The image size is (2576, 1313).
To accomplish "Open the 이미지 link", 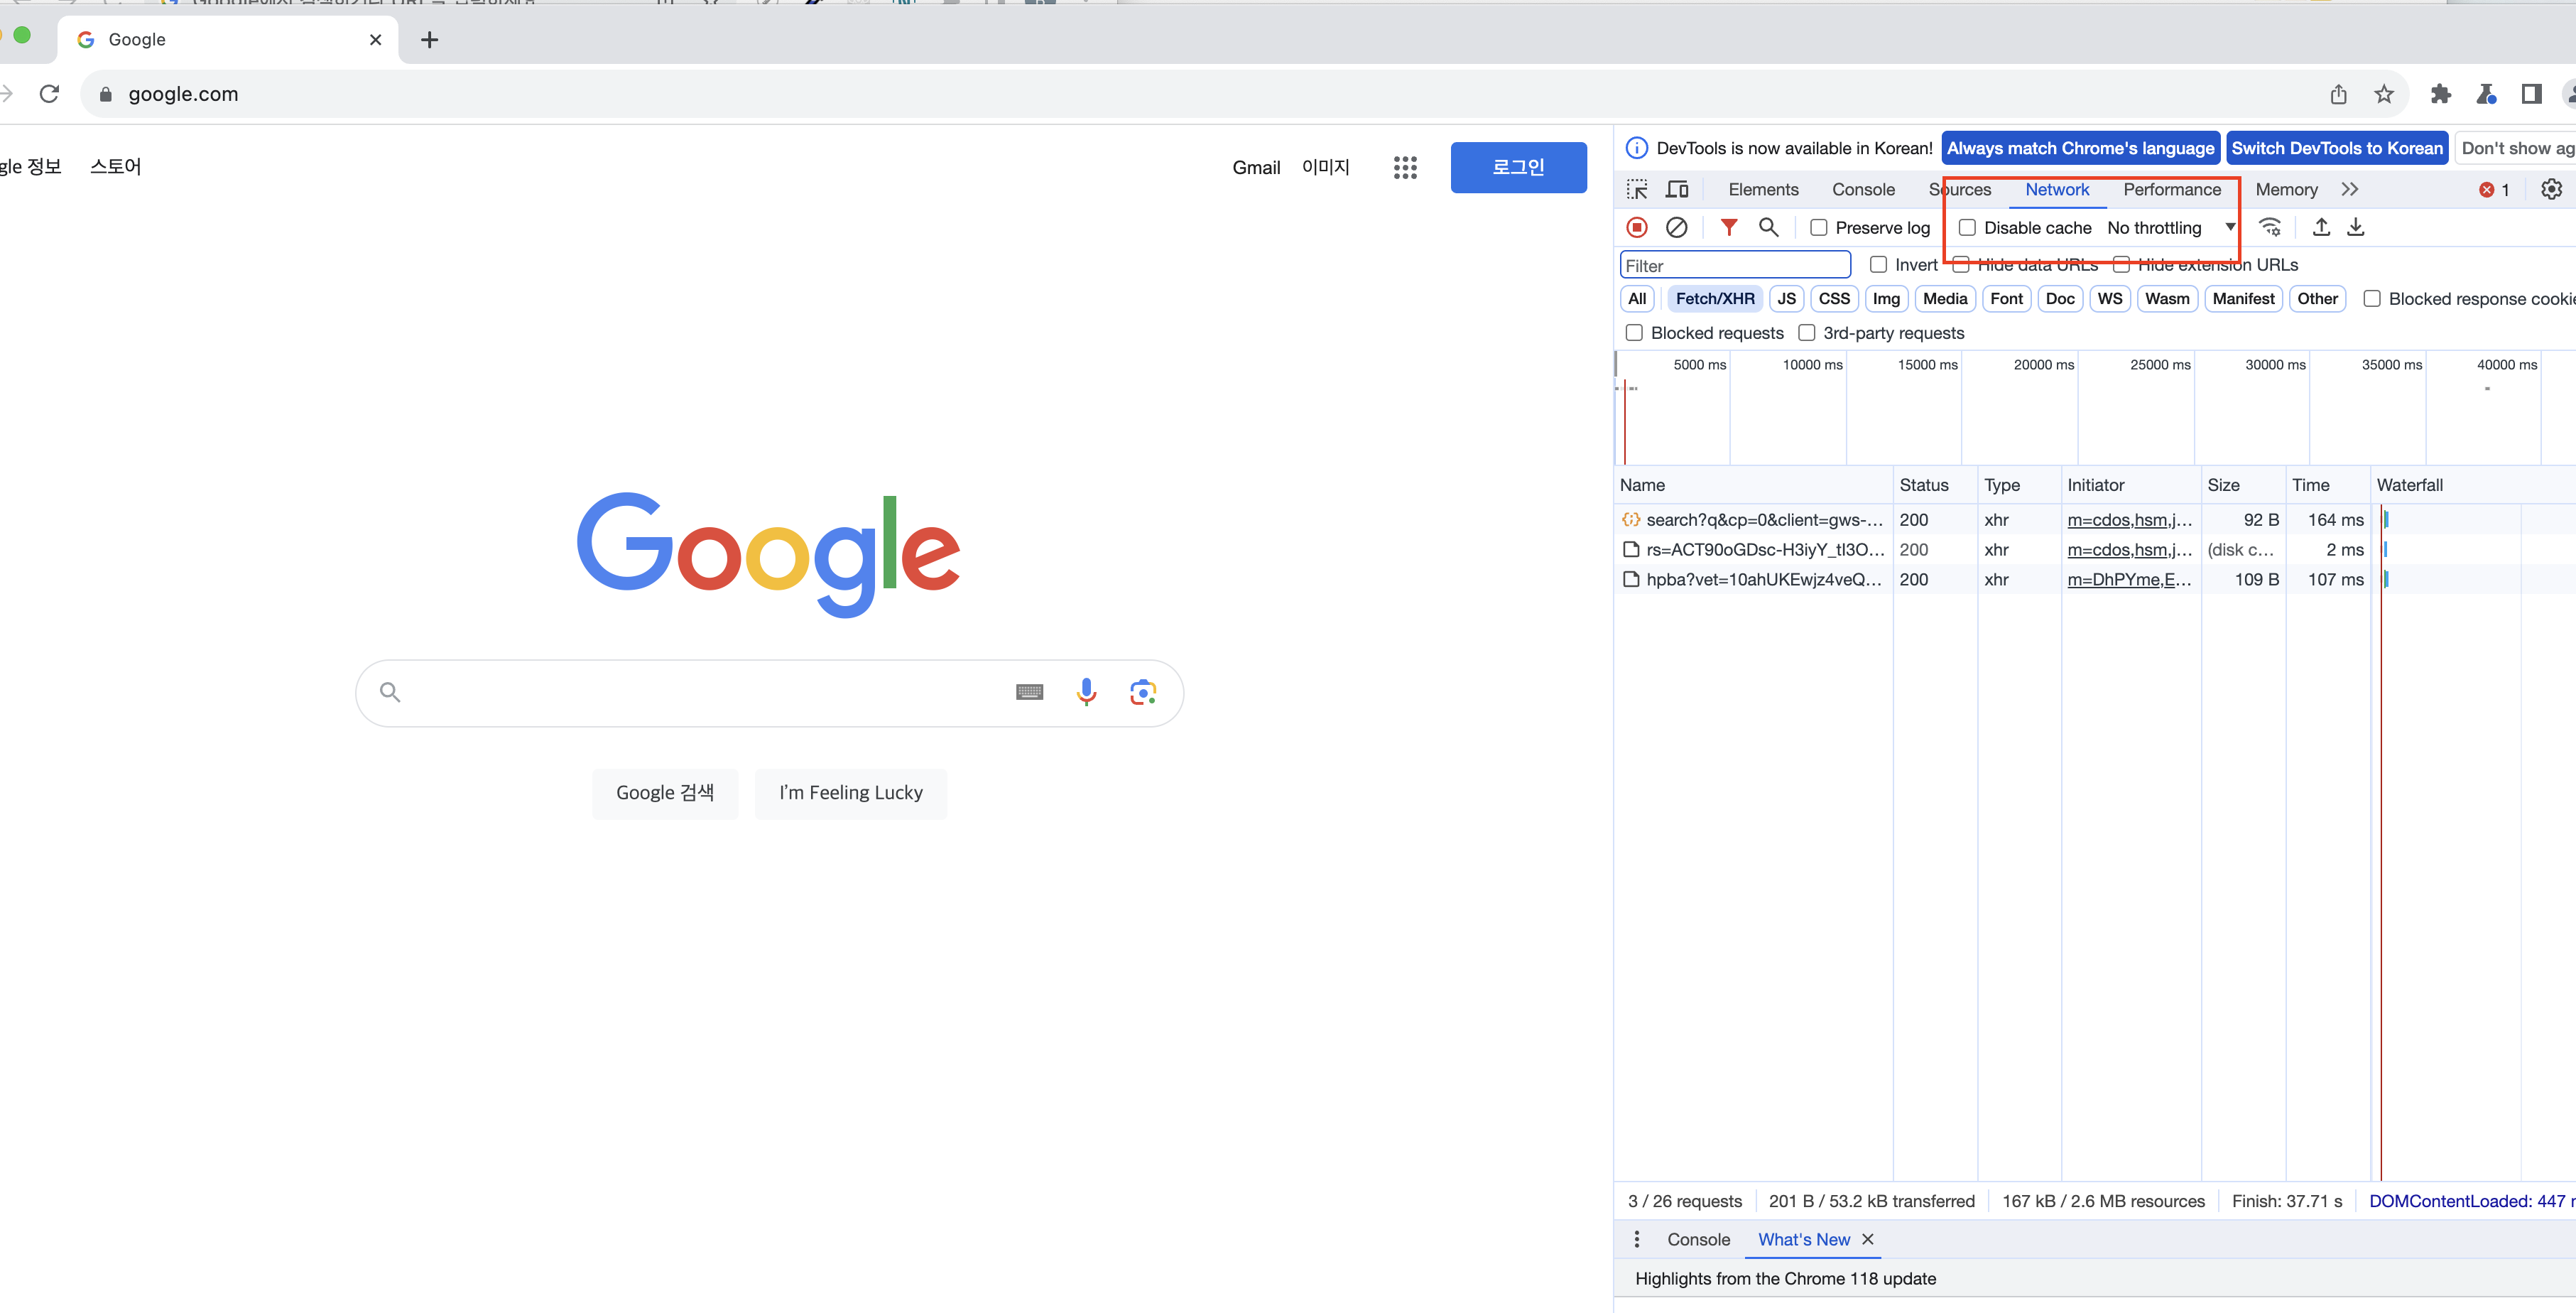I will pos(1326,168).
